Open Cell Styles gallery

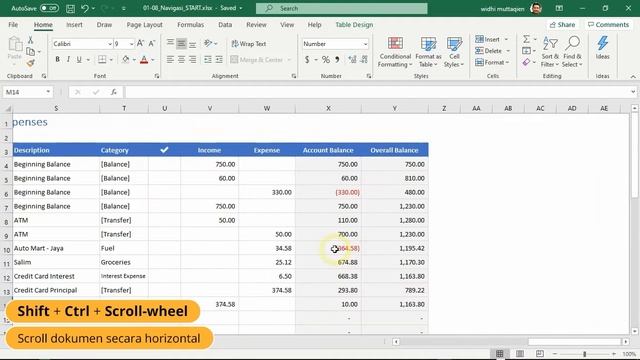pyautogui.click(x=454, y=52)
